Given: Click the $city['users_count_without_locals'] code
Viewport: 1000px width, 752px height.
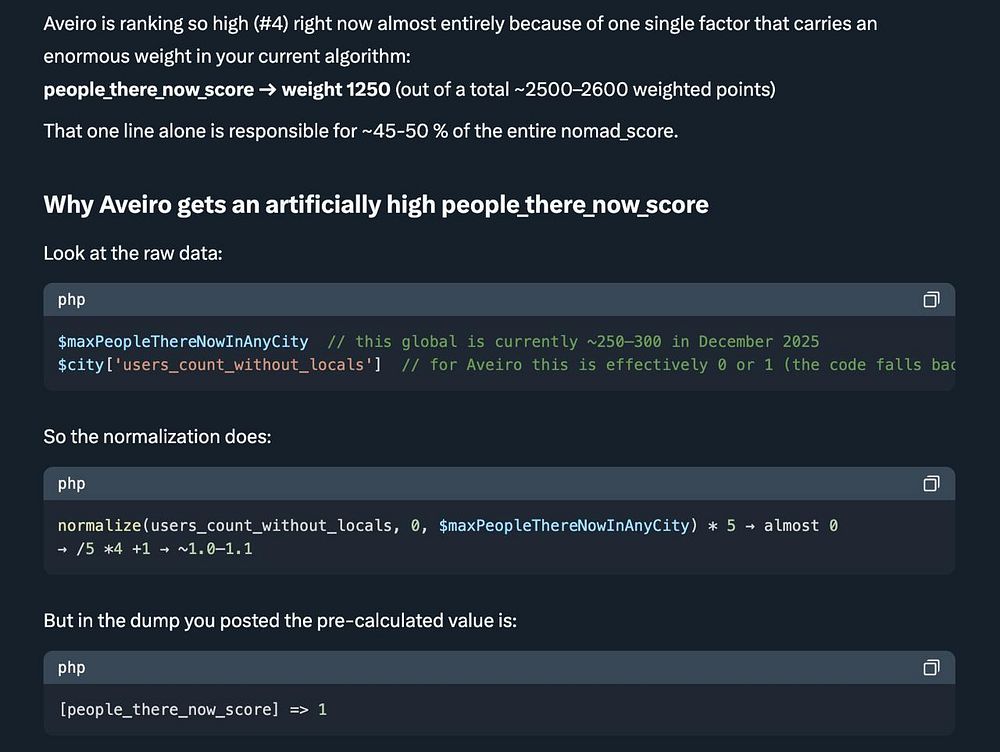Looking at the screenshot, I should (x=219, y=365).
